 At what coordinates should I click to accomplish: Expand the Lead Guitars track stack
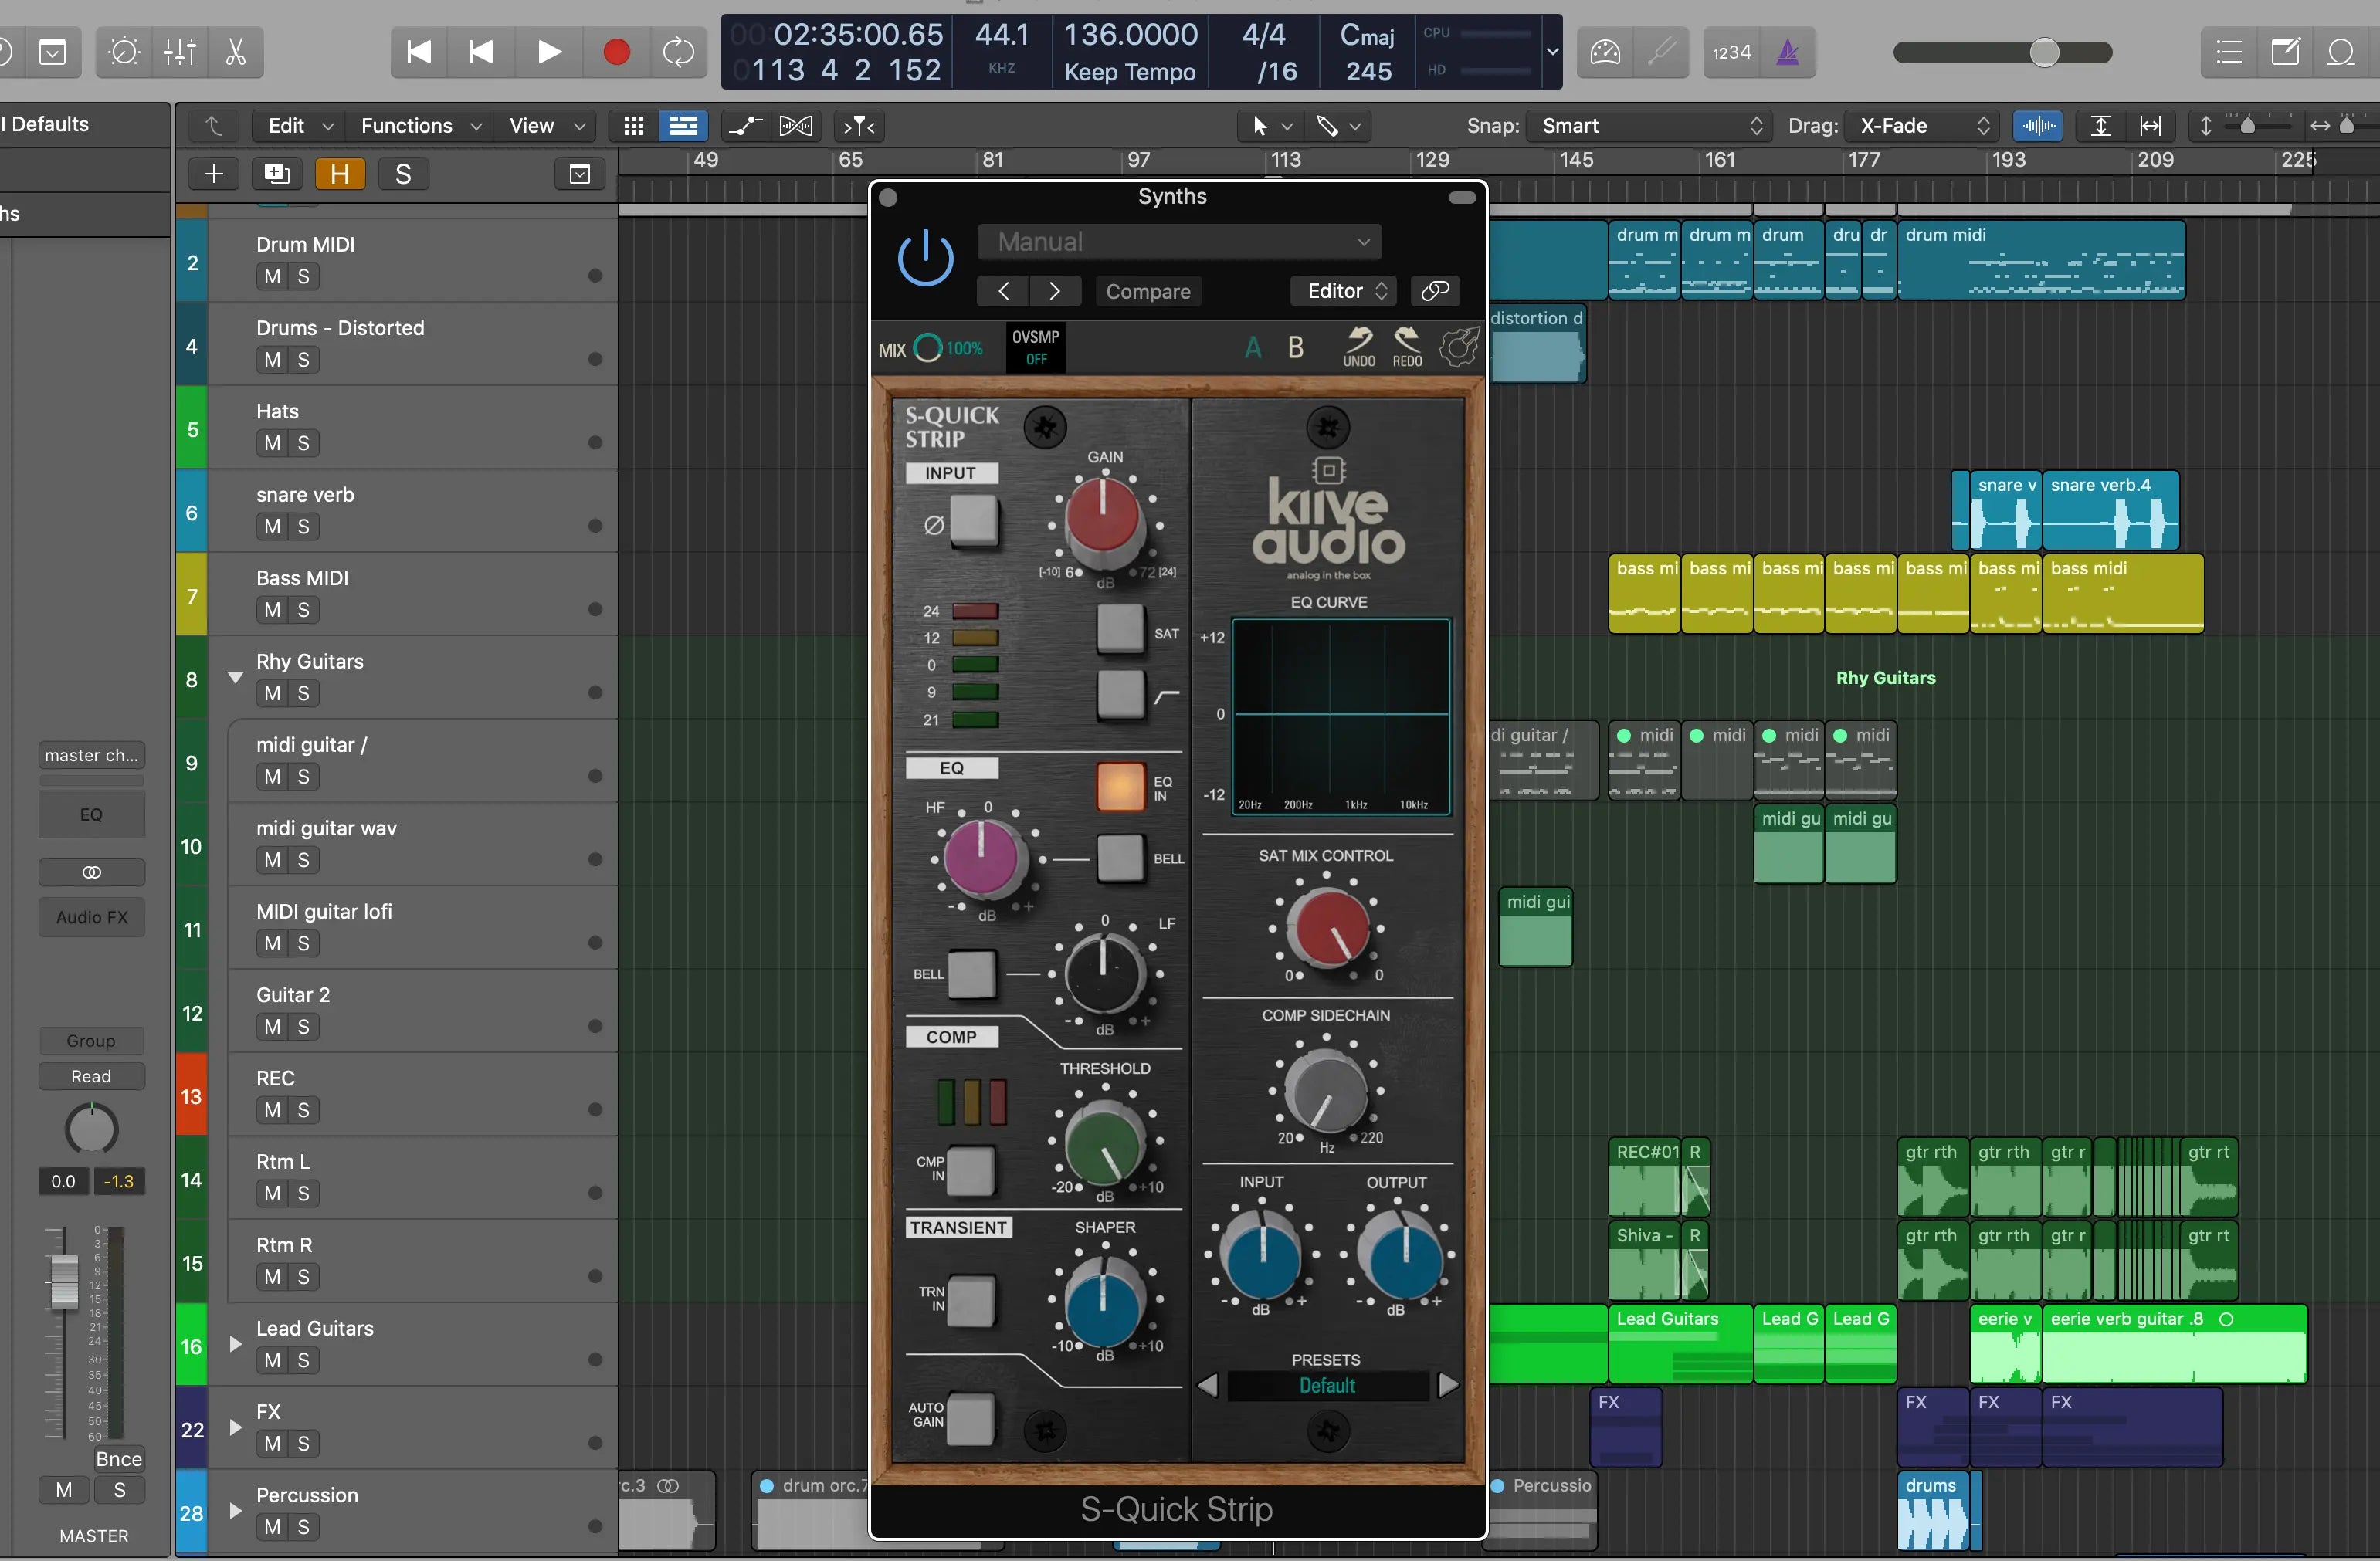point(235,1344)
